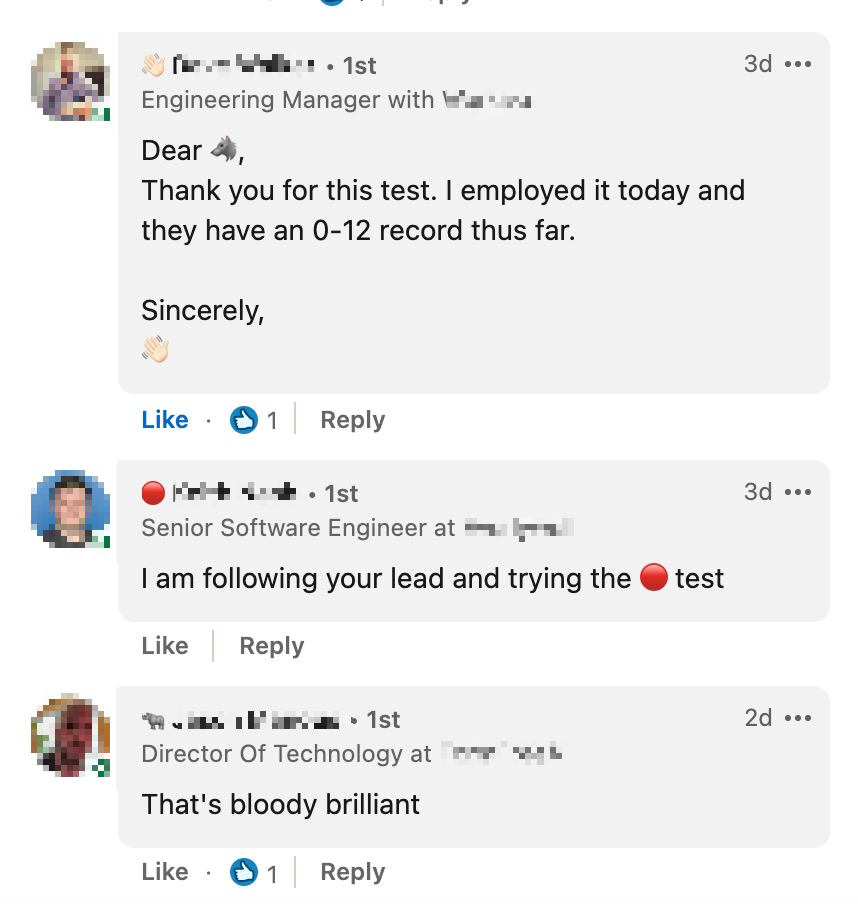Open options menu on Engineering Manager's comment
The image size is (858, 904).
tap(798, 64)
